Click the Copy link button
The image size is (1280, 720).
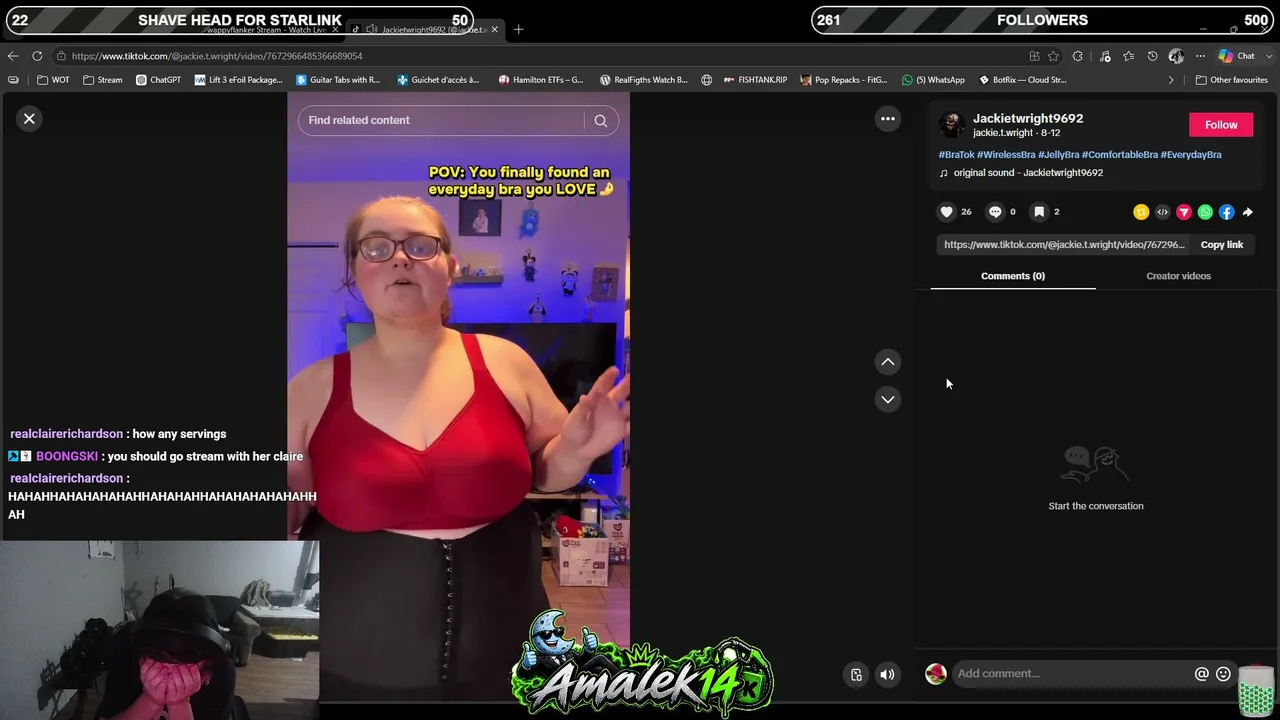pyautogui.click(x=1222, y=245)
